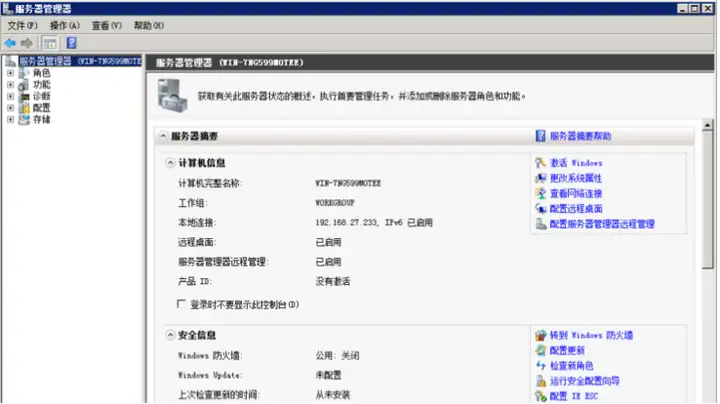Open the 更改系统属性 link
720x404 pixels.
[x=576, y=178]
